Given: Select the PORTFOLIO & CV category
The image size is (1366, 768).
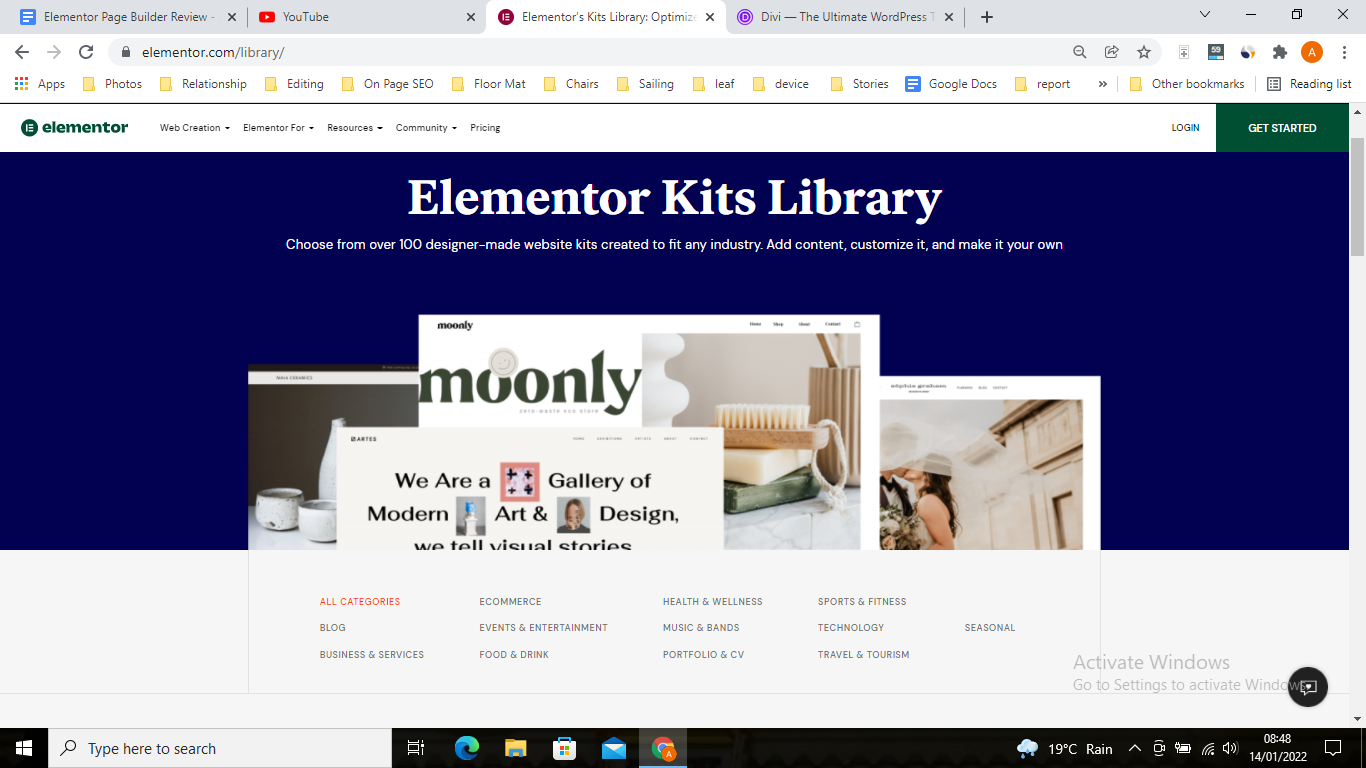Looking at the screenshot, I should point(704,655).
